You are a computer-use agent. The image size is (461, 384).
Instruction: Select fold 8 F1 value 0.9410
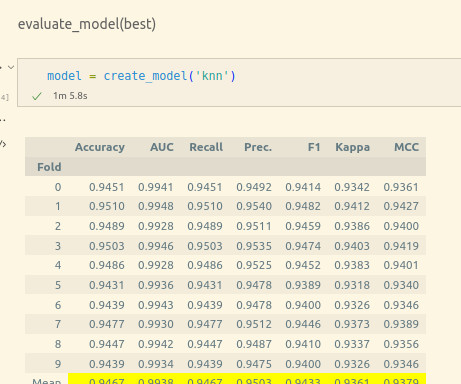coord(303,344)
